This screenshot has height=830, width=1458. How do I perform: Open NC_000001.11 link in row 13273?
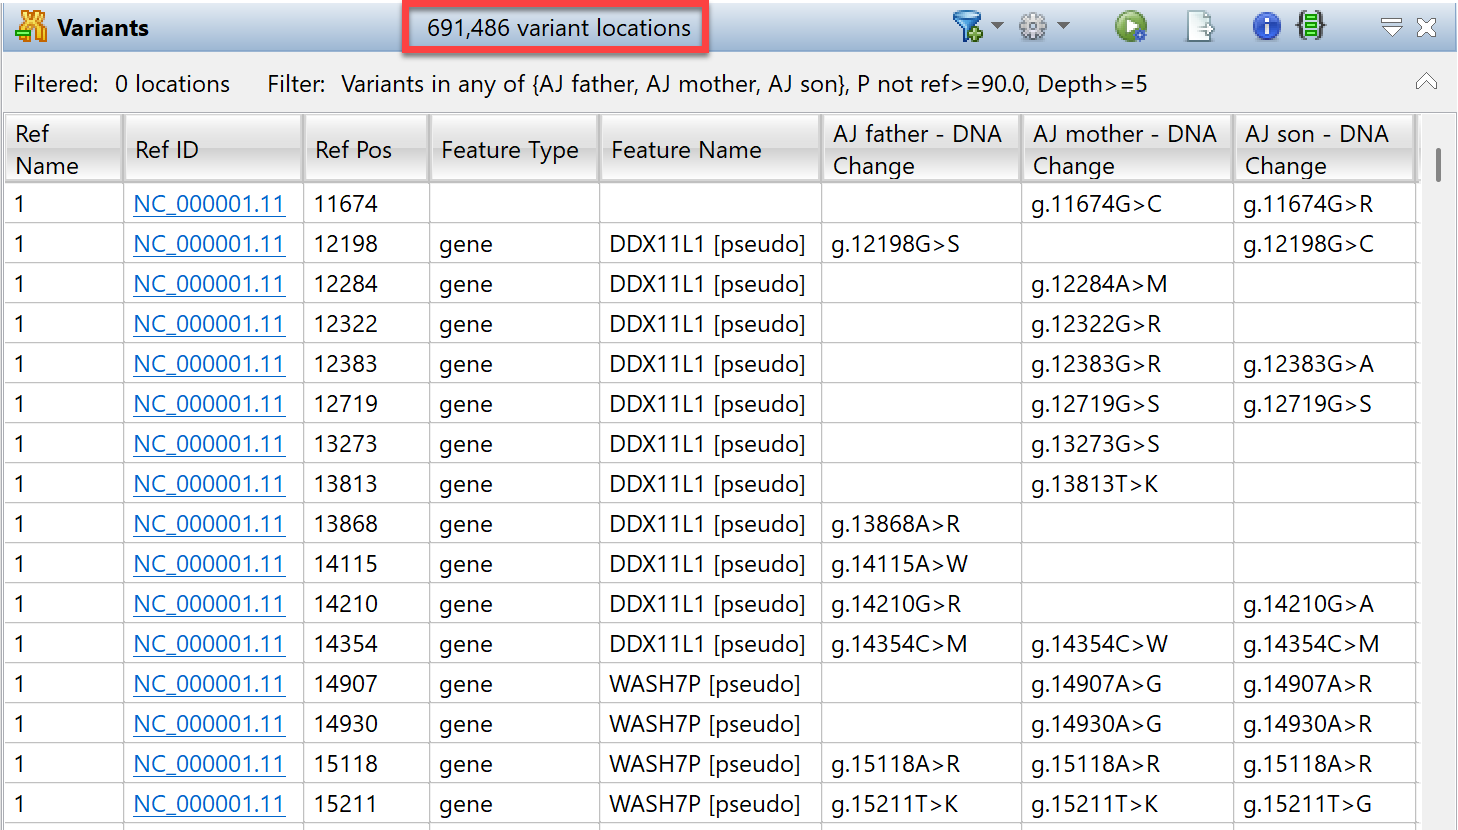pos(209,444)
